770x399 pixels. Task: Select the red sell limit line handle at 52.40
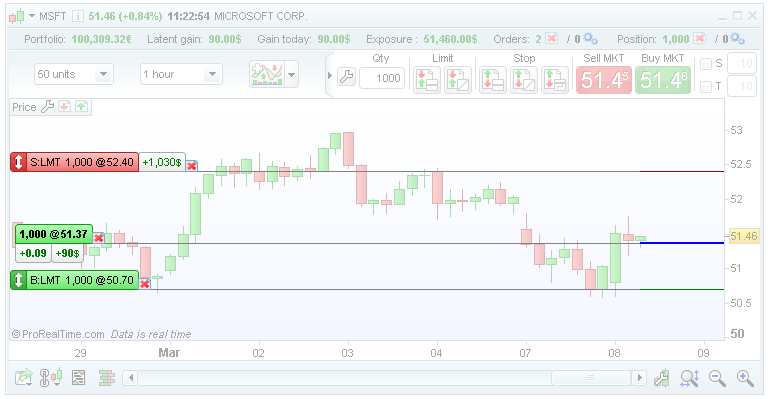coord(682,171)
